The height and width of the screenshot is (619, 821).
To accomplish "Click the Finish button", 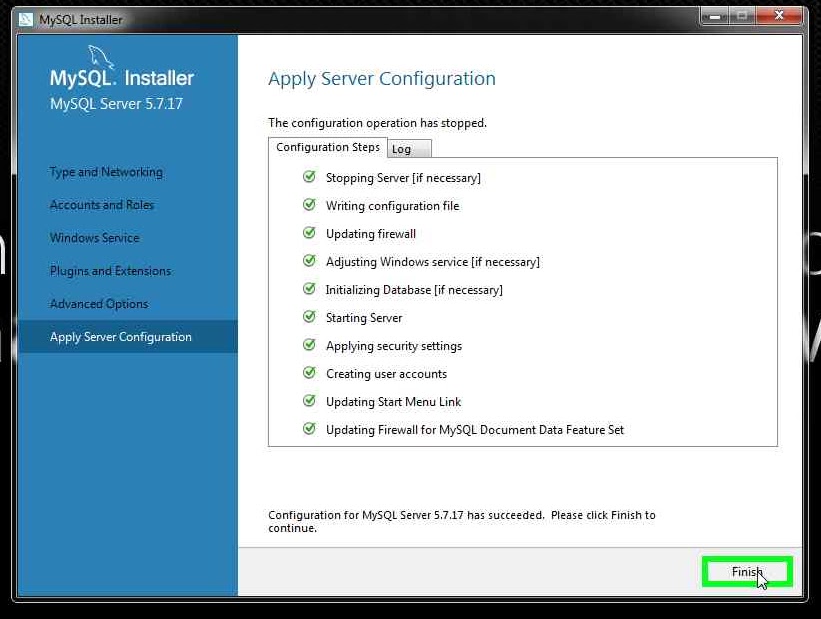I will tap(747, 571).
